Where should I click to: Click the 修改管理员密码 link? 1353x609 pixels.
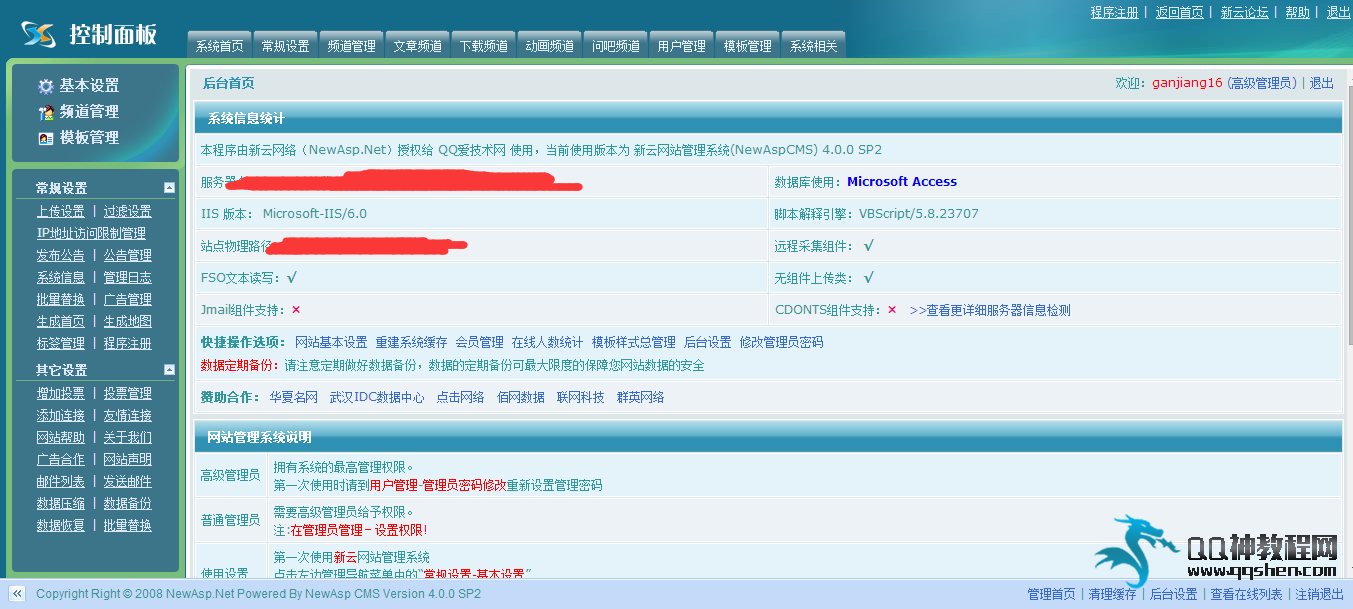click(782, 342)
